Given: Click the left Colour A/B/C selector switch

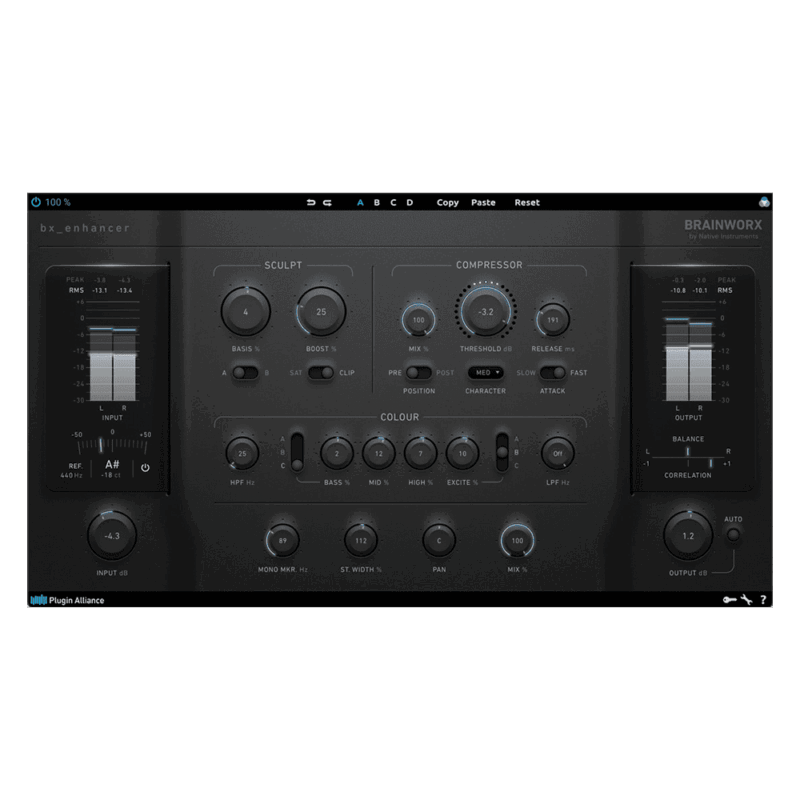Looking at the screenshot, I should [297, 452].
